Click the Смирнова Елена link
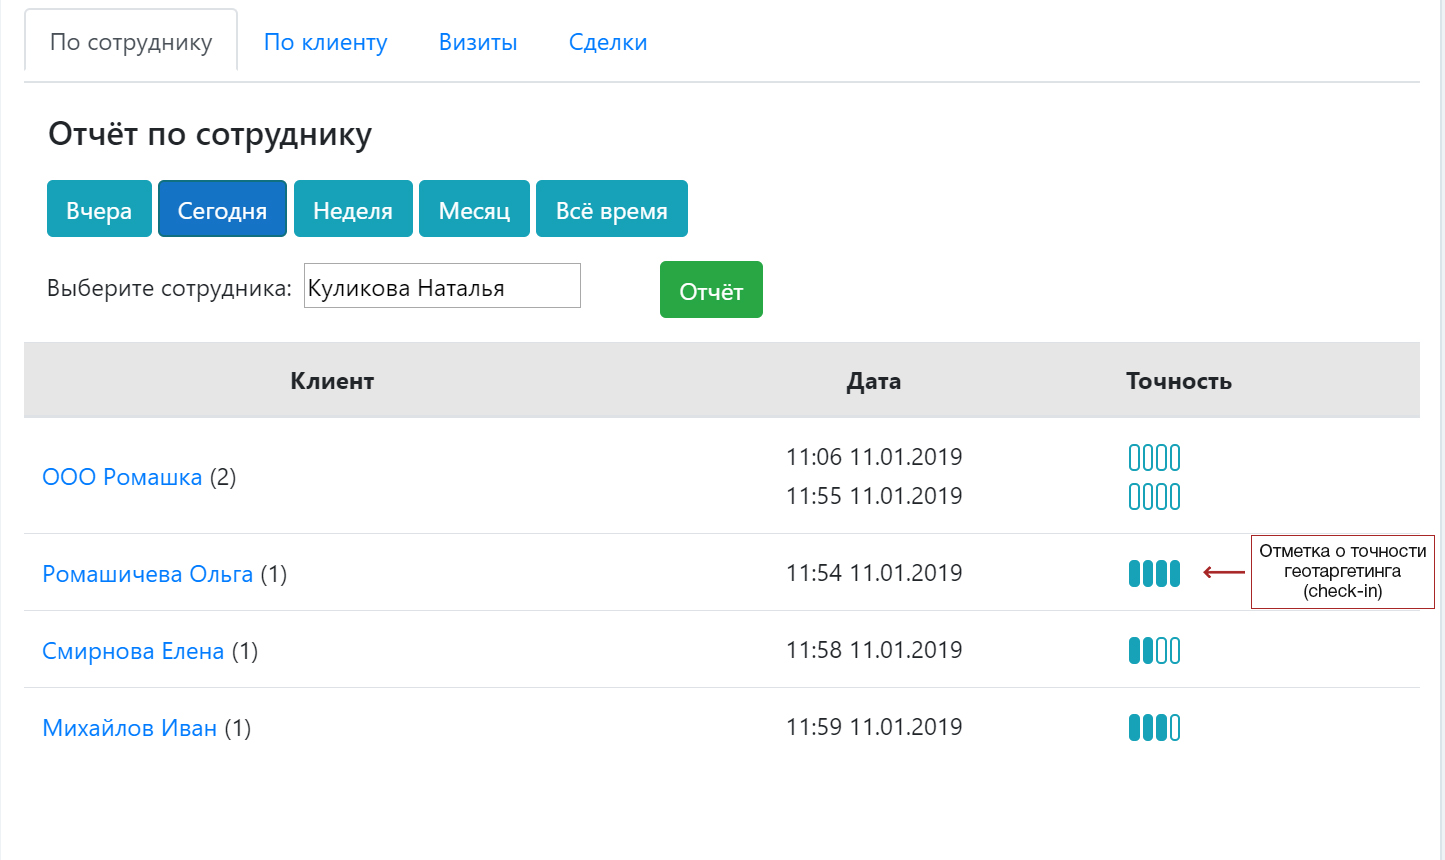 (133, 651)
